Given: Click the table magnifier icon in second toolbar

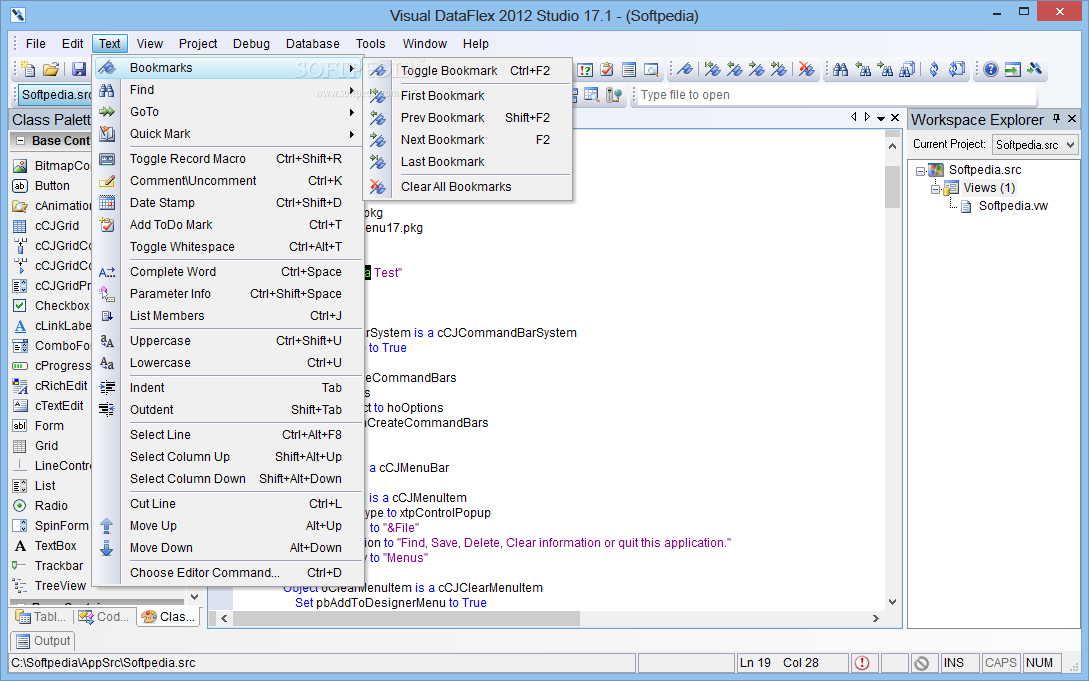Looking at the screenshot, I should click(591, 94).
